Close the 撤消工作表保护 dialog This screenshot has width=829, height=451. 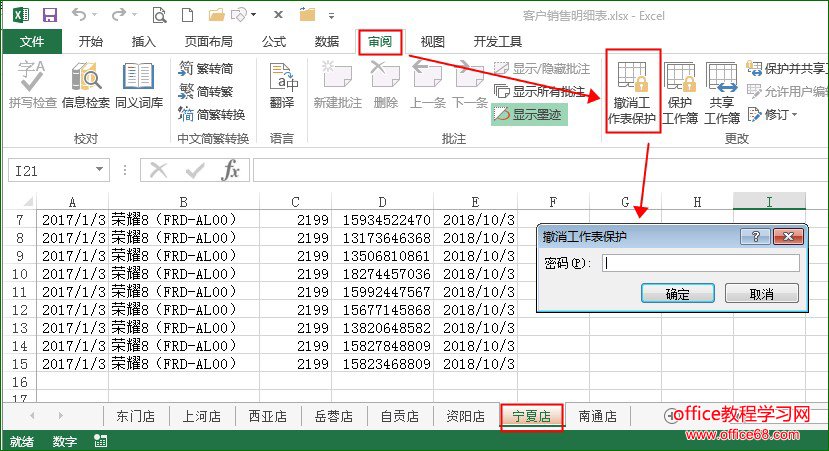tap(788, 236)
